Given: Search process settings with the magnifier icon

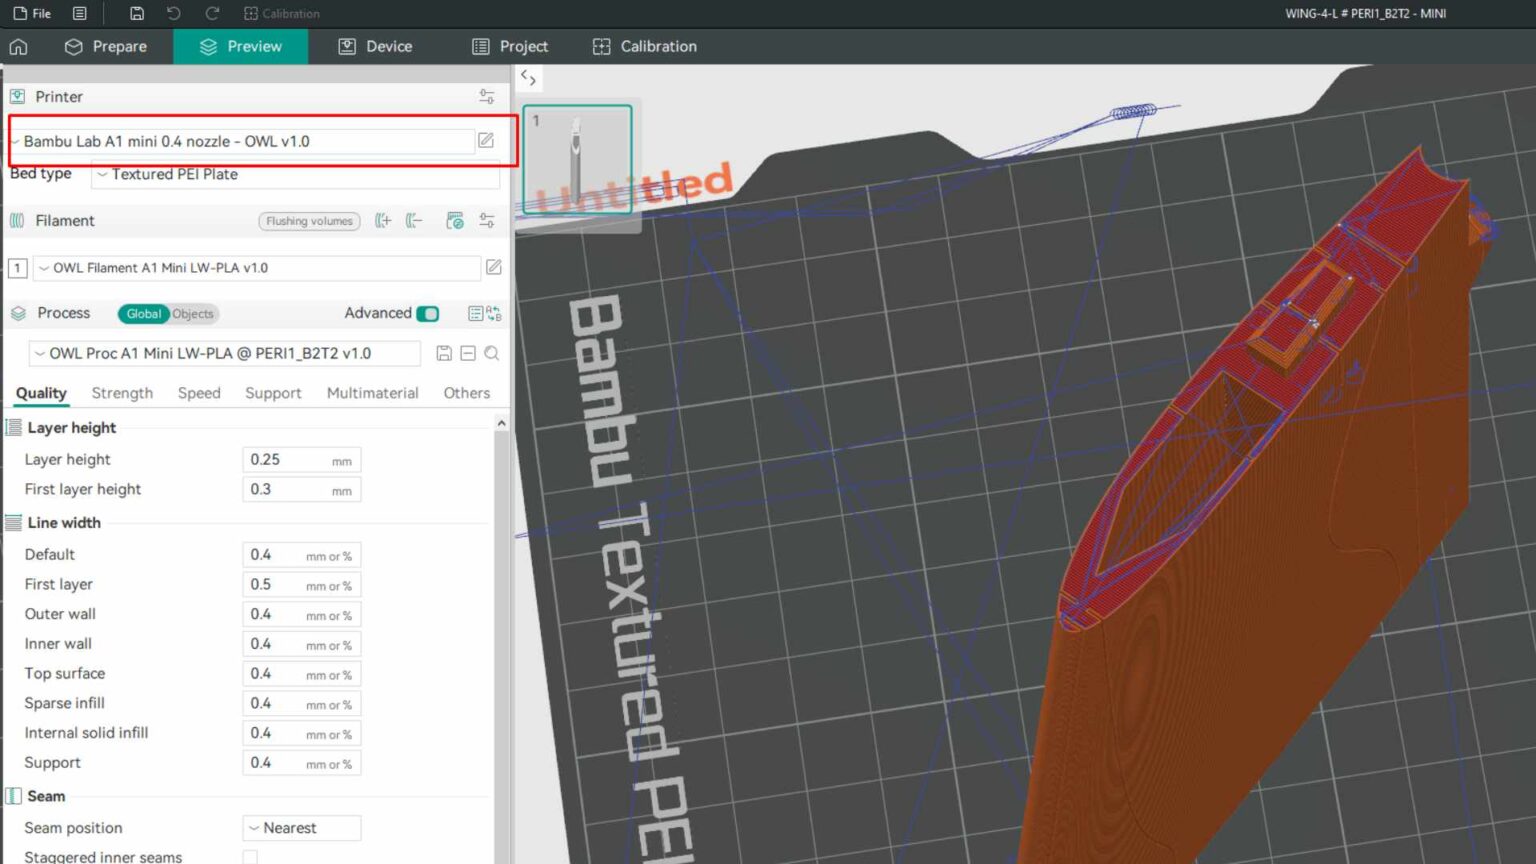Looking at the screenshot, I should click(491, 353).
